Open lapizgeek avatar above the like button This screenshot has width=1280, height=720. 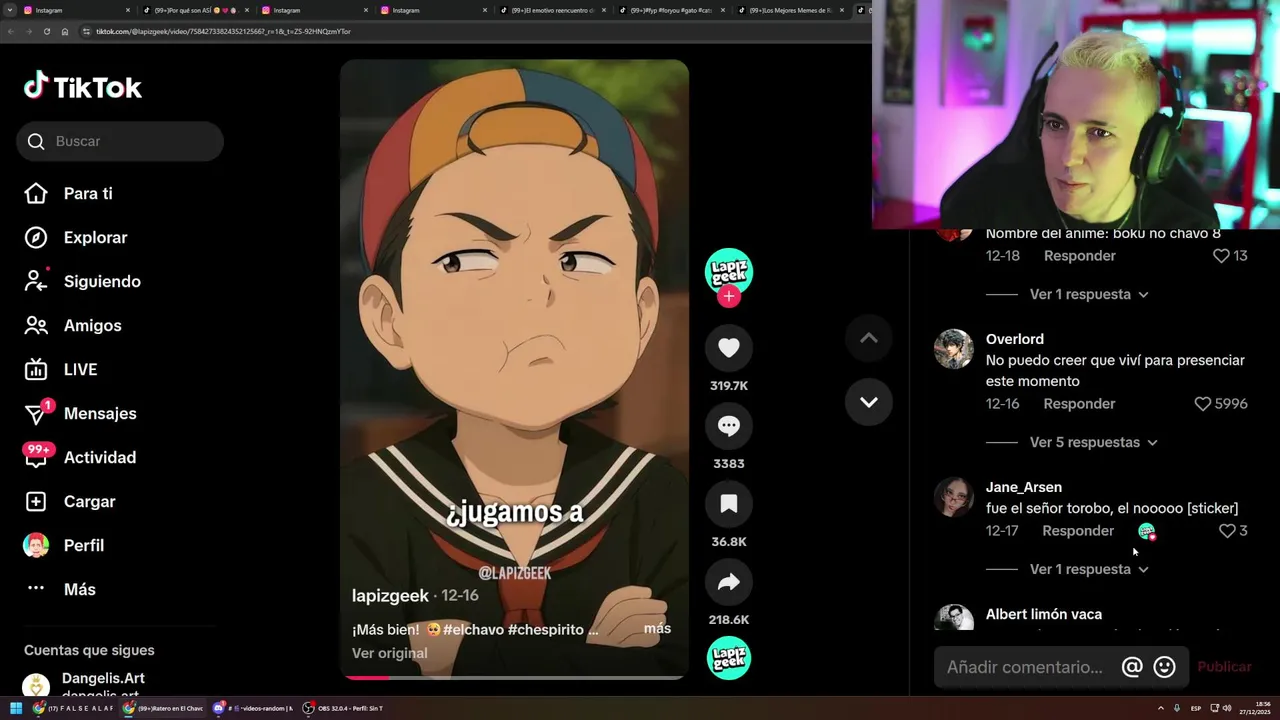pos(729,271)
